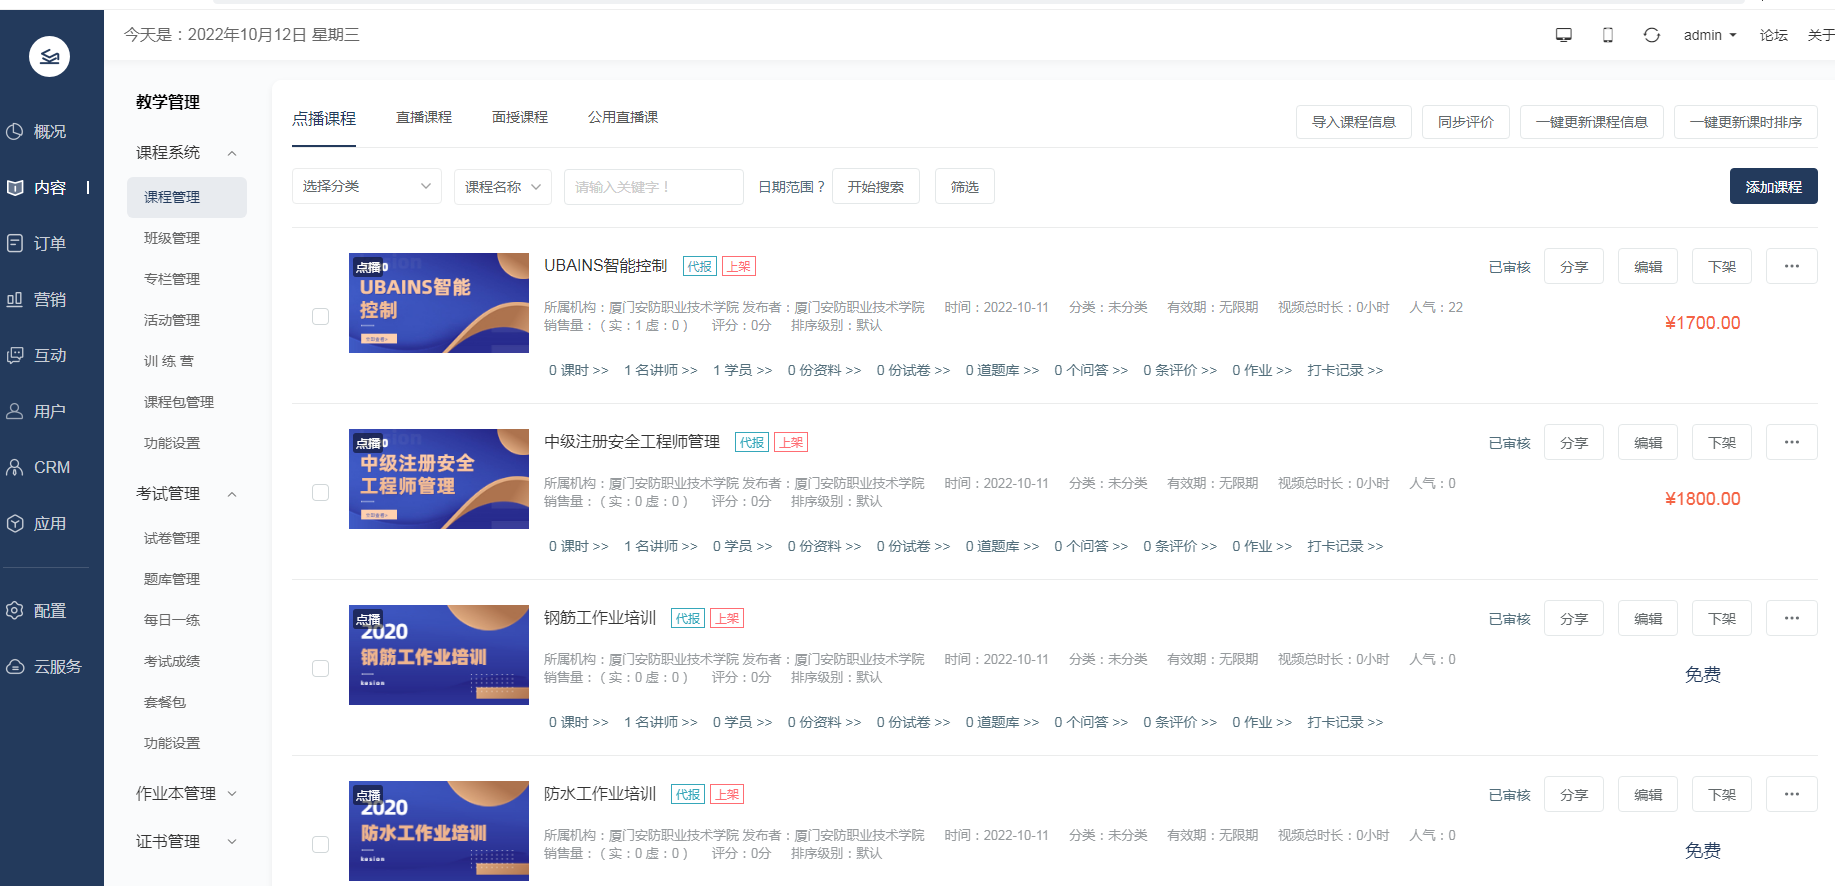The width and height of the screenshot is (1835, 886).
Task: Select the UBAINS智能控制 course checkbox
Action: click(320, 317)
